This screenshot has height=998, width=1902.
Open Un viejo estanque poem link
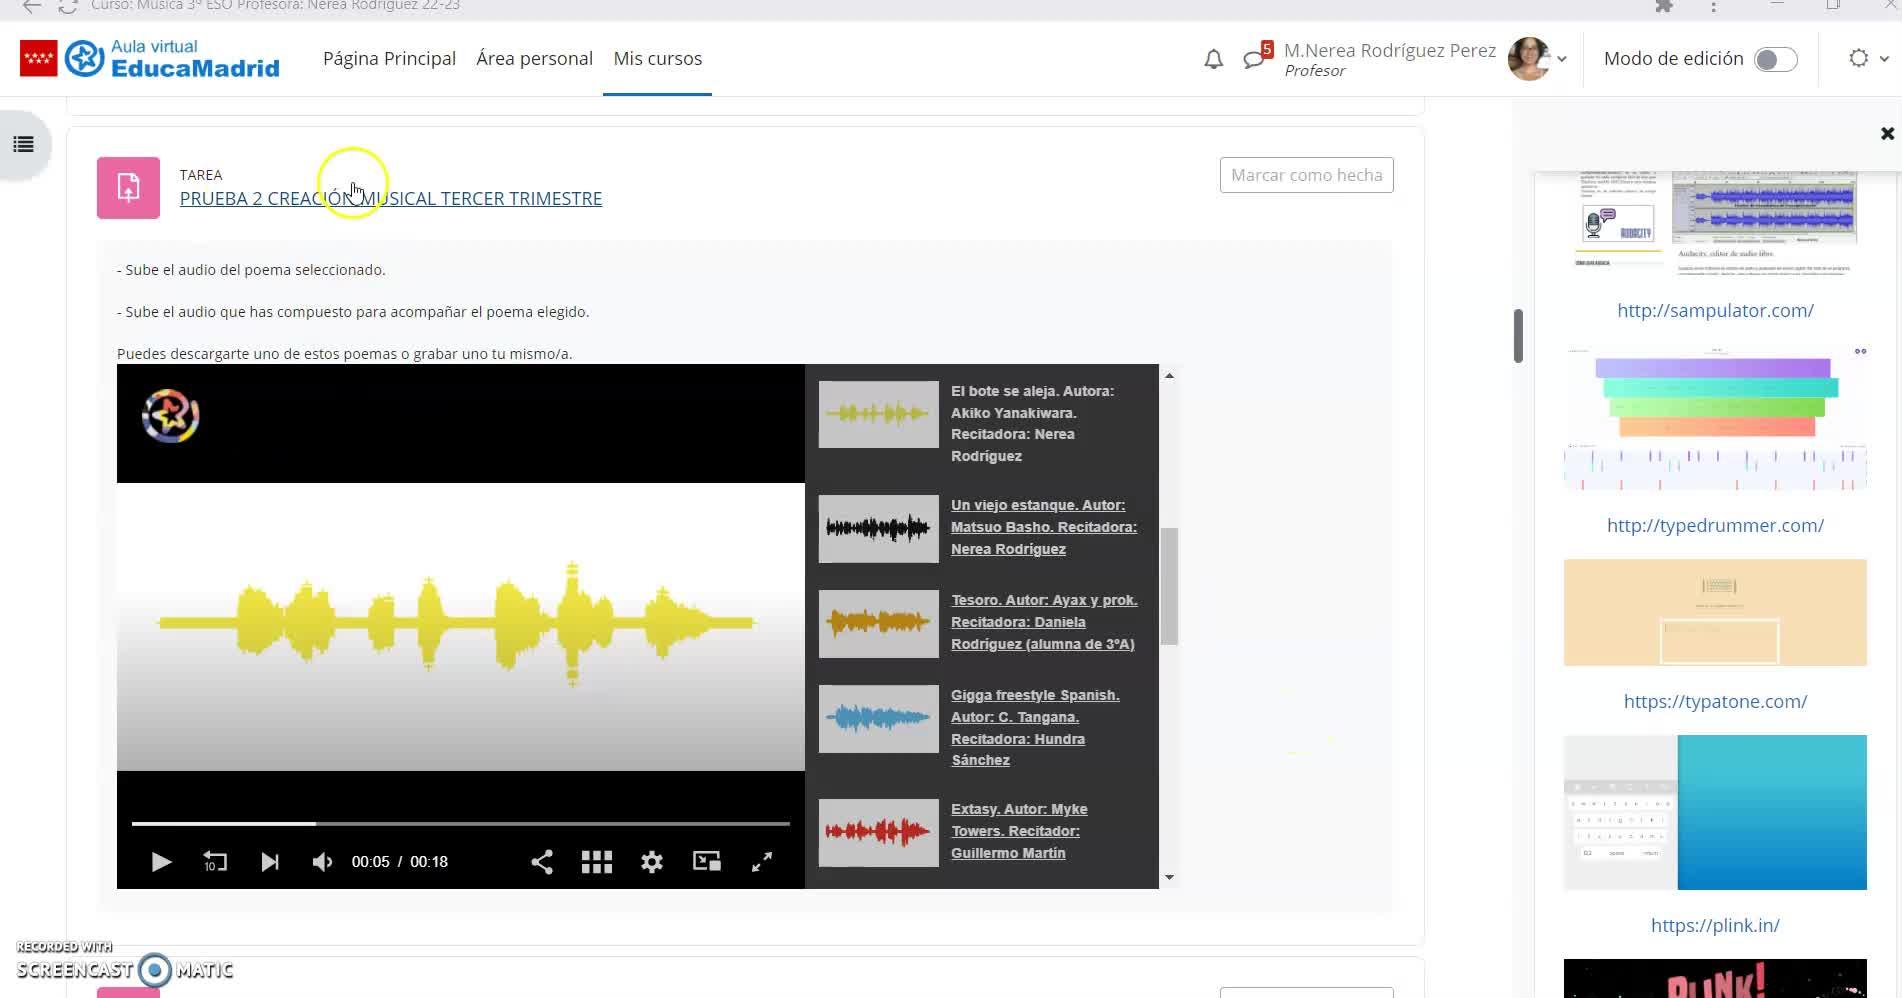(x=1044, y=527)
